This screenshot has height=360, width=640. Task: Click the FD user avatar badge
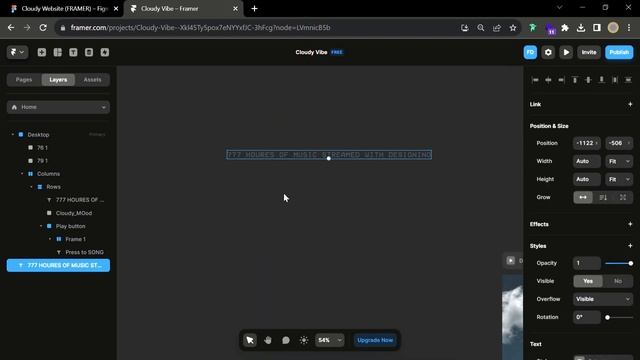tap(530, 52)
